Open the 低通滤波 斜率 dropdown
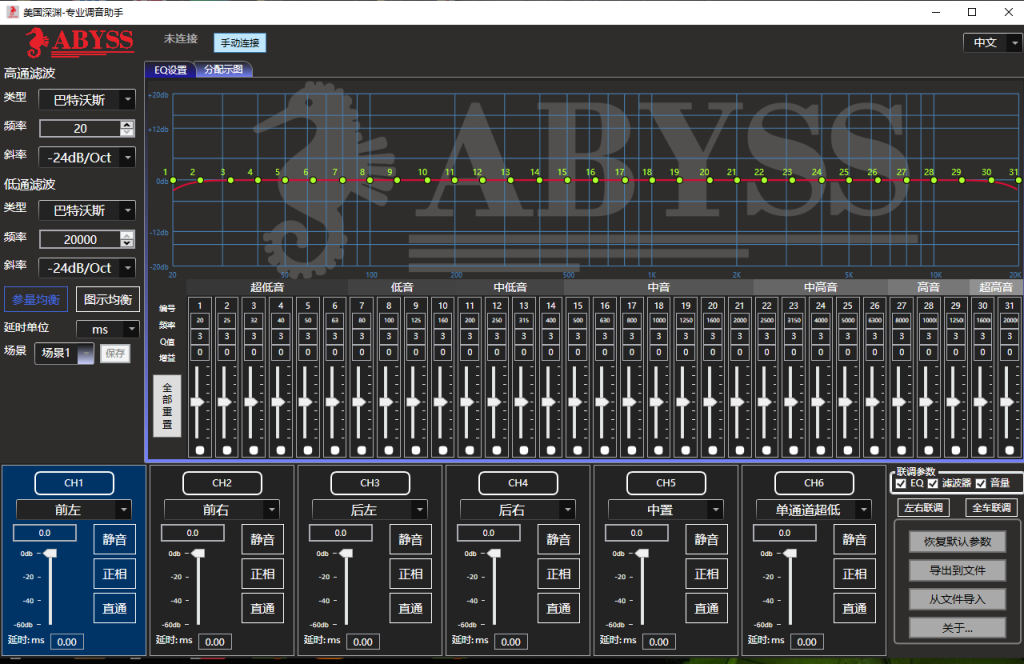 [87, 268]
